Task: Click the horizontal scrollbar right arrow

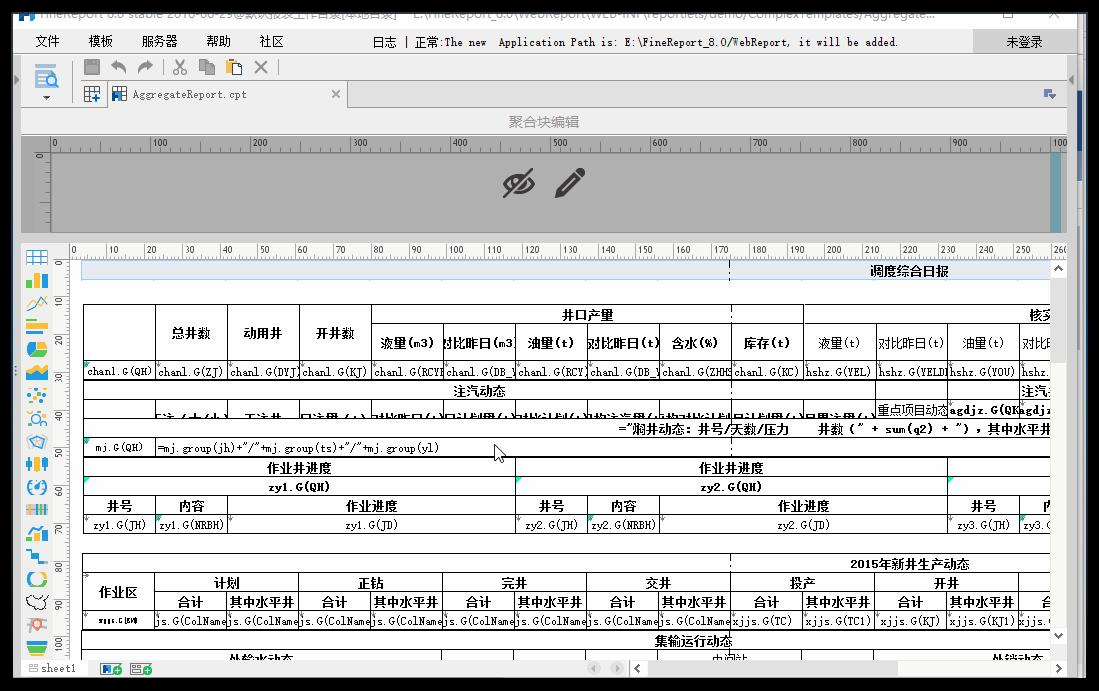Action: click(x=1058, y=669)
